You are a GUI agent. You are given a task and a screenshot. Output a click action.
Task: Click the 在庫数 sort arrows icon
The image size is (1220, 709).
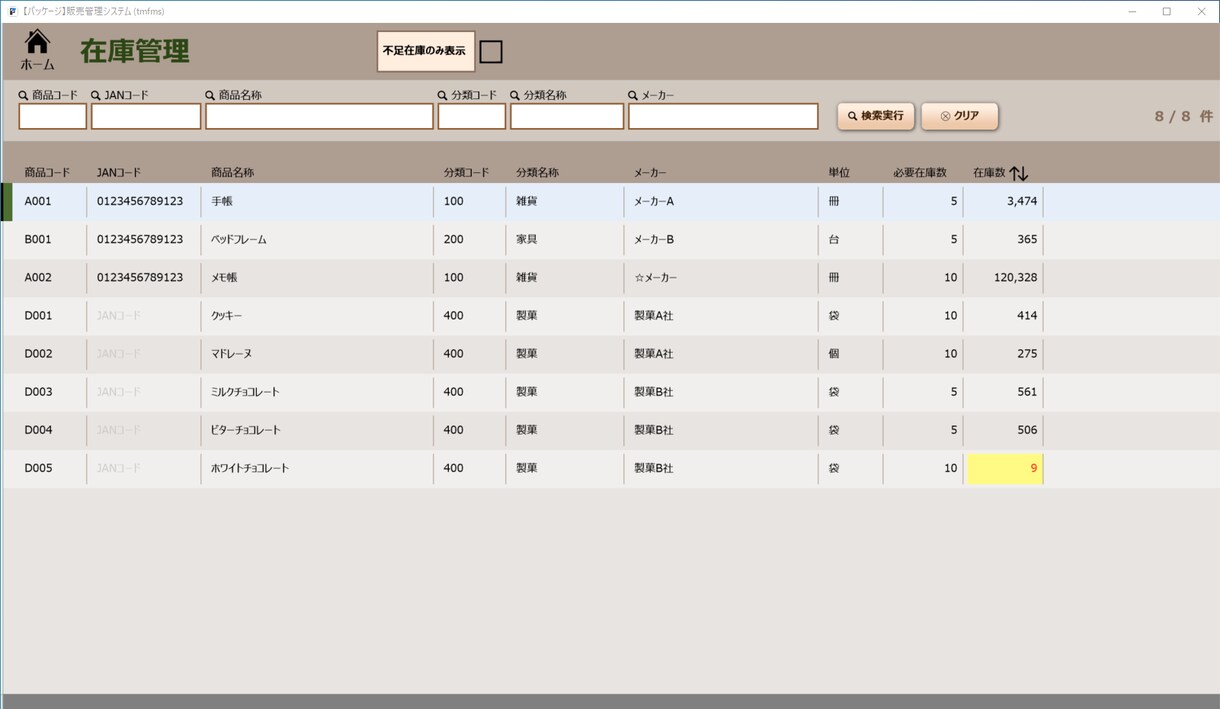(1018, 173)
